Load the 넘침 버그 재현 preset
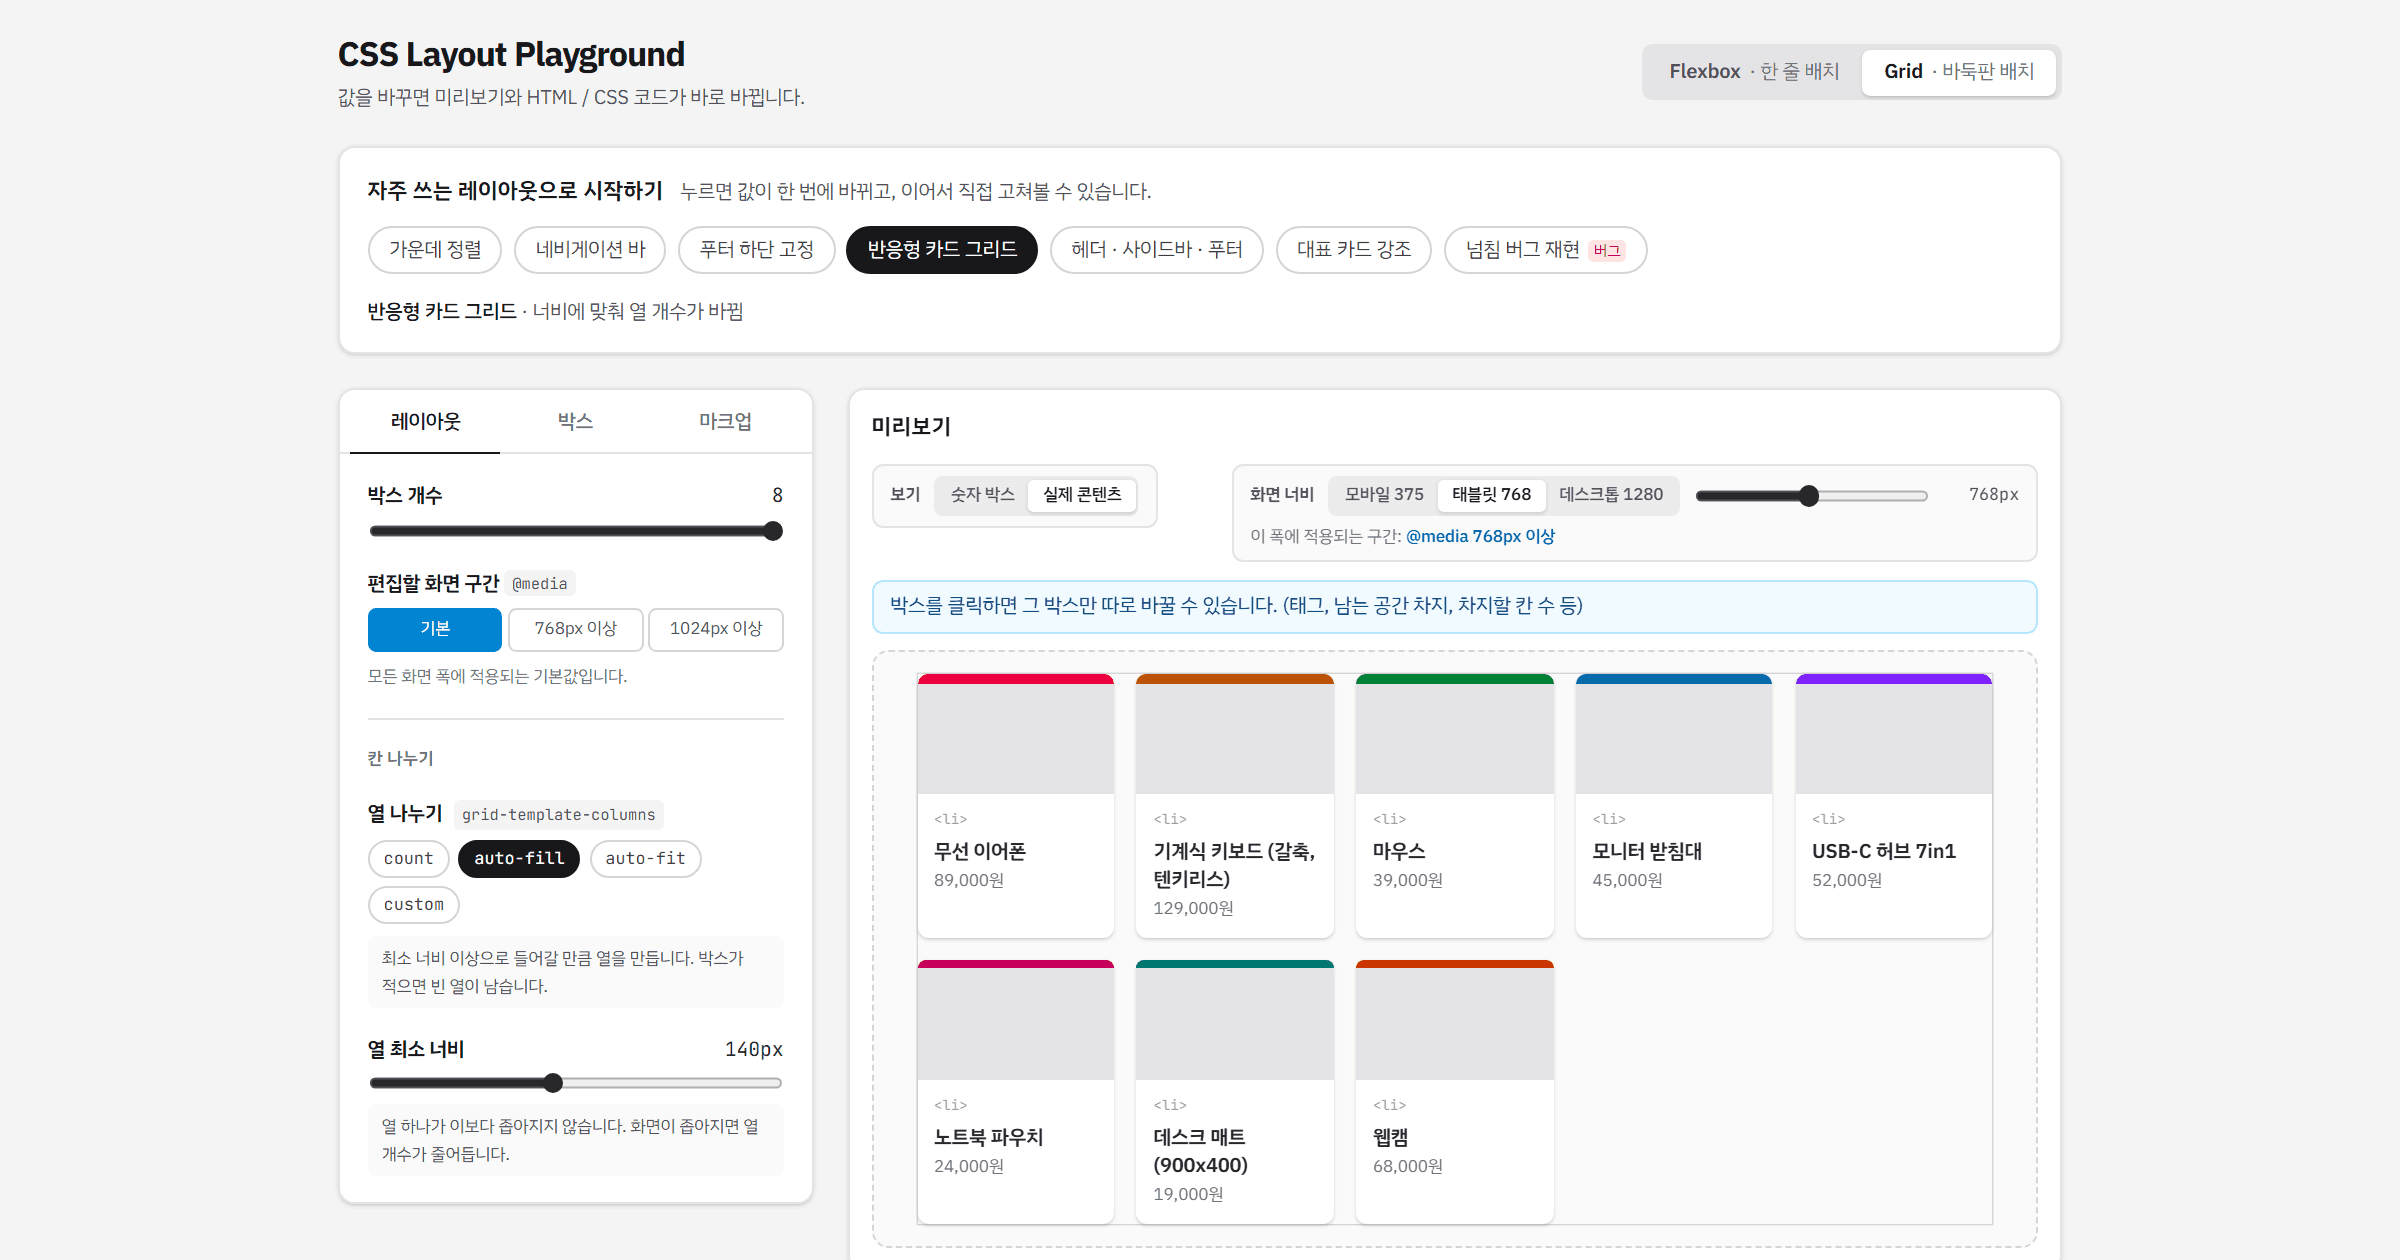 [1545, 250]
